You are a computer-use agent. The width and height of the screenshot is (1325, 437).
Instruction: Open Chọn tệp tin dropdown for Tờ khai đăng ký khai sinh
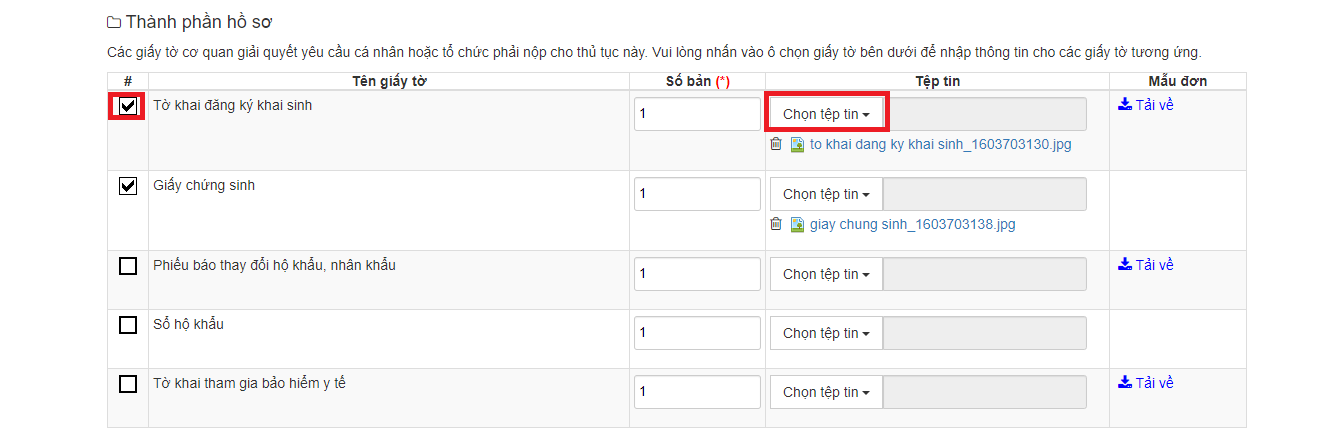point(826,114)
